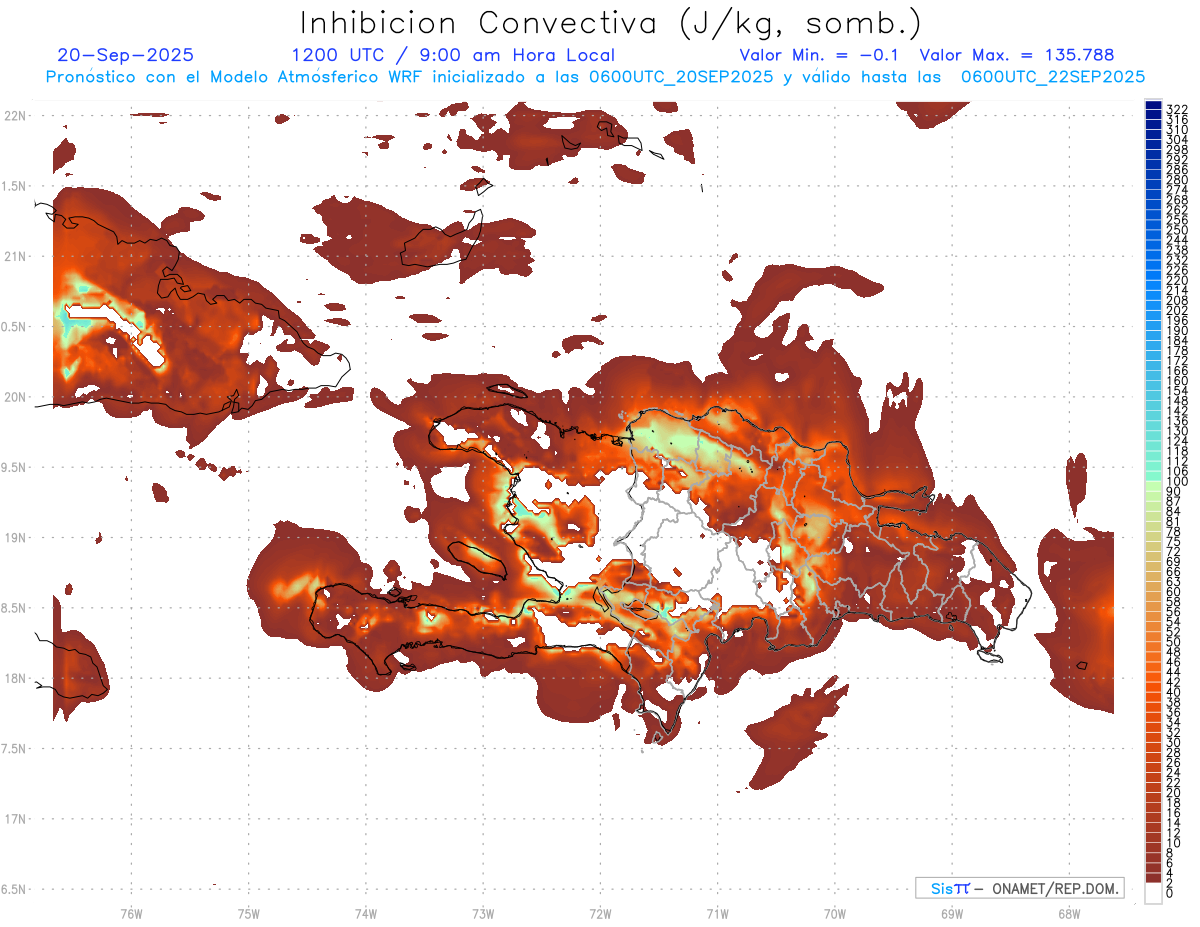The width and height of the screenshot is (1200, 927).
Task: Click the 22N latitude axis label
Action: coord(15,116)
